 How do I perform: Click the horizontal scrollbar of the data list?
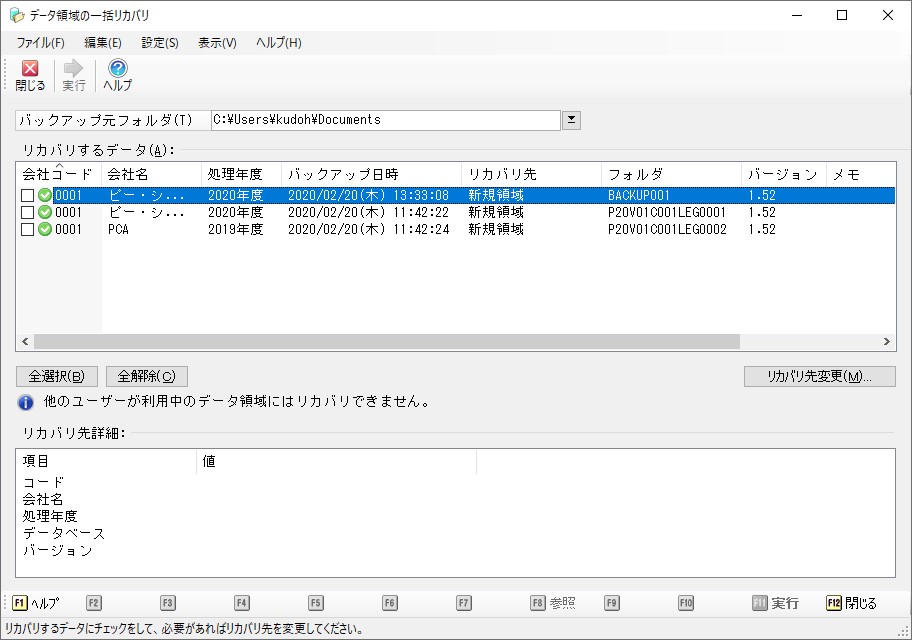(400, 342)
